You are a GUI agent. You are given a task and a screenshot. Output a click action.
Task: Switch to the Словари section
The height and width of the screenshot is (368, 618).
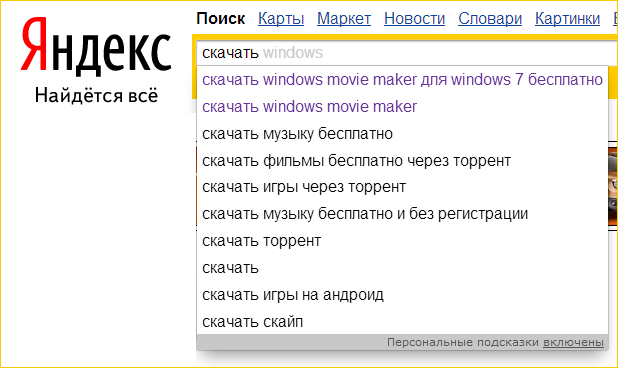click(x=490, y=19)
